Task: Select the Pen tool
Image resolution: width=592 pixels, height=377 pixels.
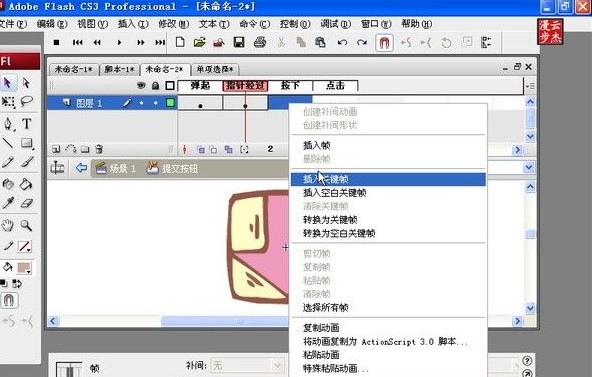Action: (x=8, y=124)
